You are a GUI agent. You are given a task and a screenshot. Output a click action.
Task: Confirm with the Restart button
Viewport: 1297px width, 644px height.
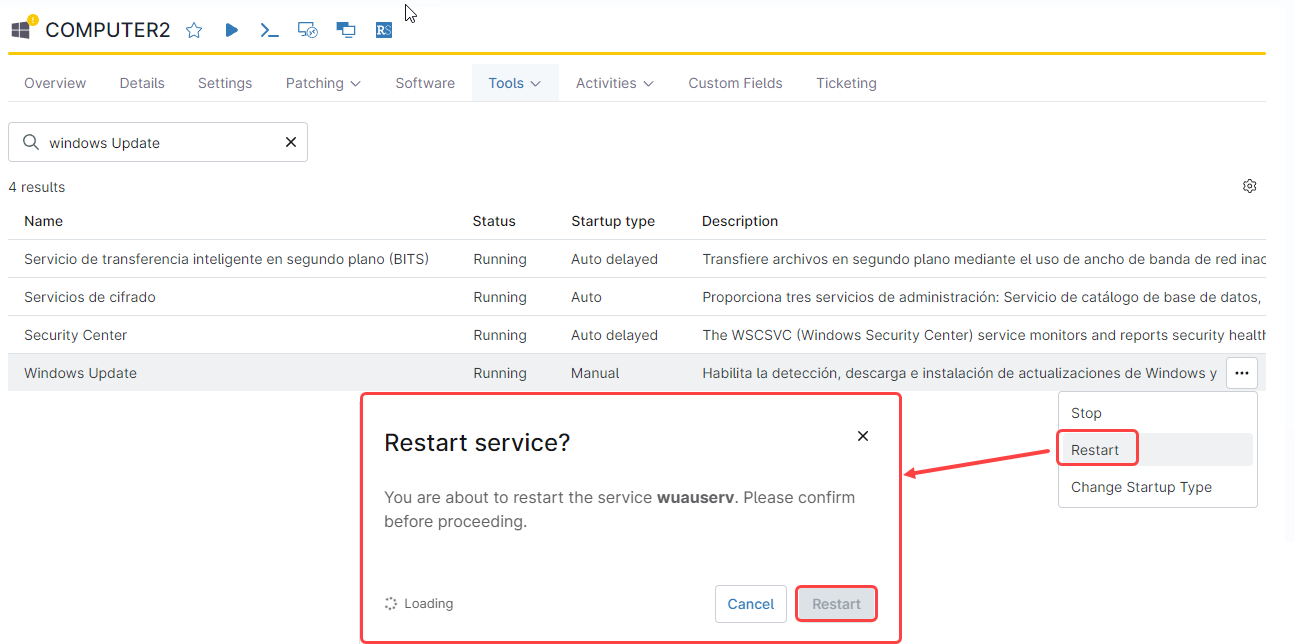point(836,604)
